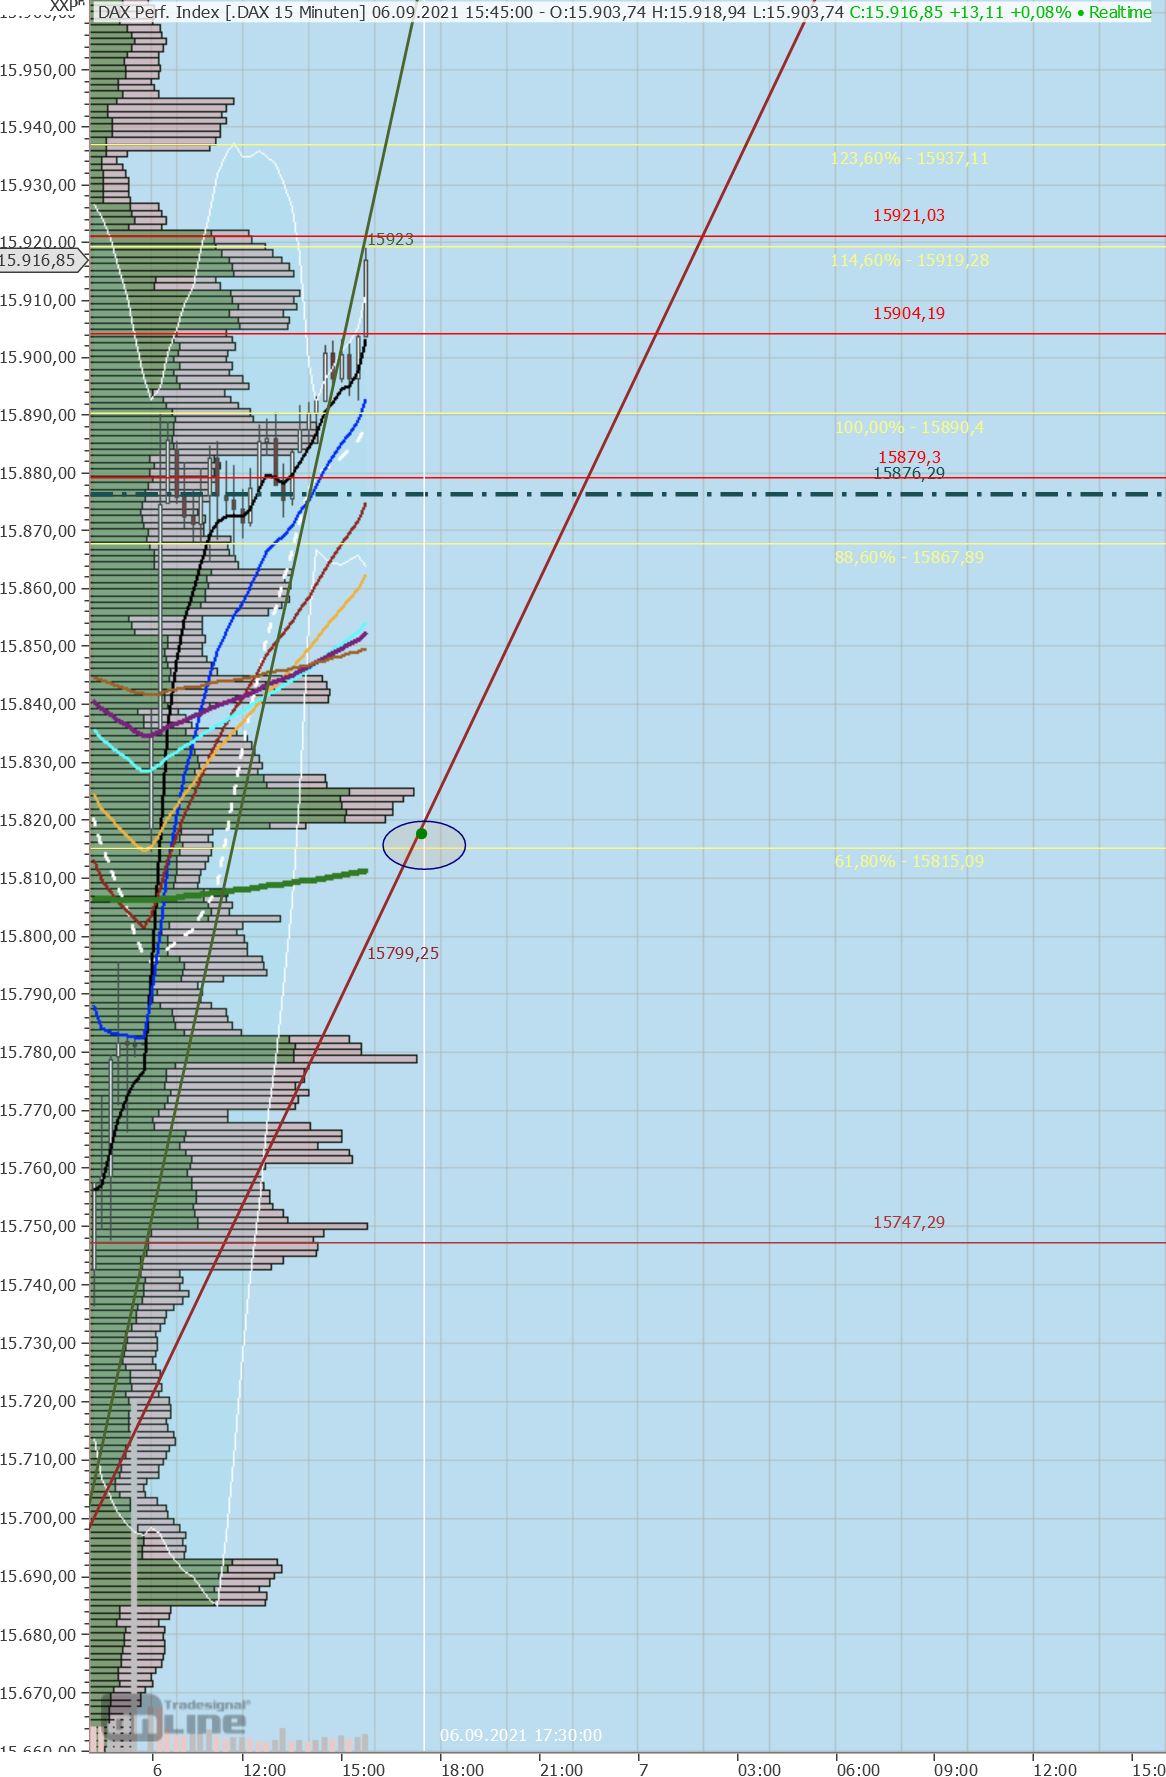This screenshot has height=1777, width=1166.
Task: Click the 15.950,00 price axis label
Action: (40, 69)
